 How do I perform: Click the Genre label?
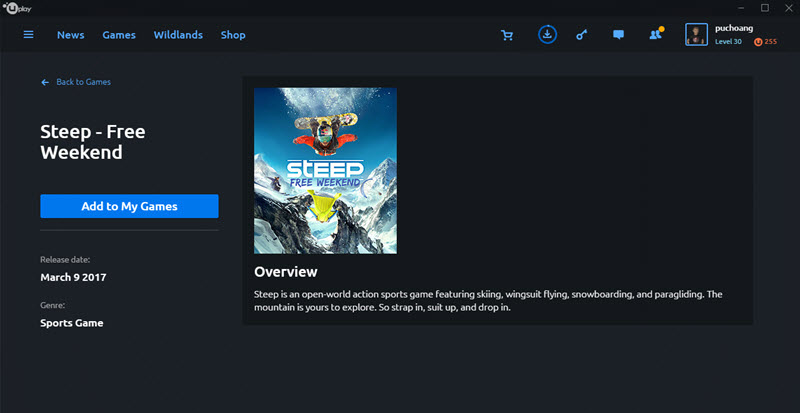(53, 305)
